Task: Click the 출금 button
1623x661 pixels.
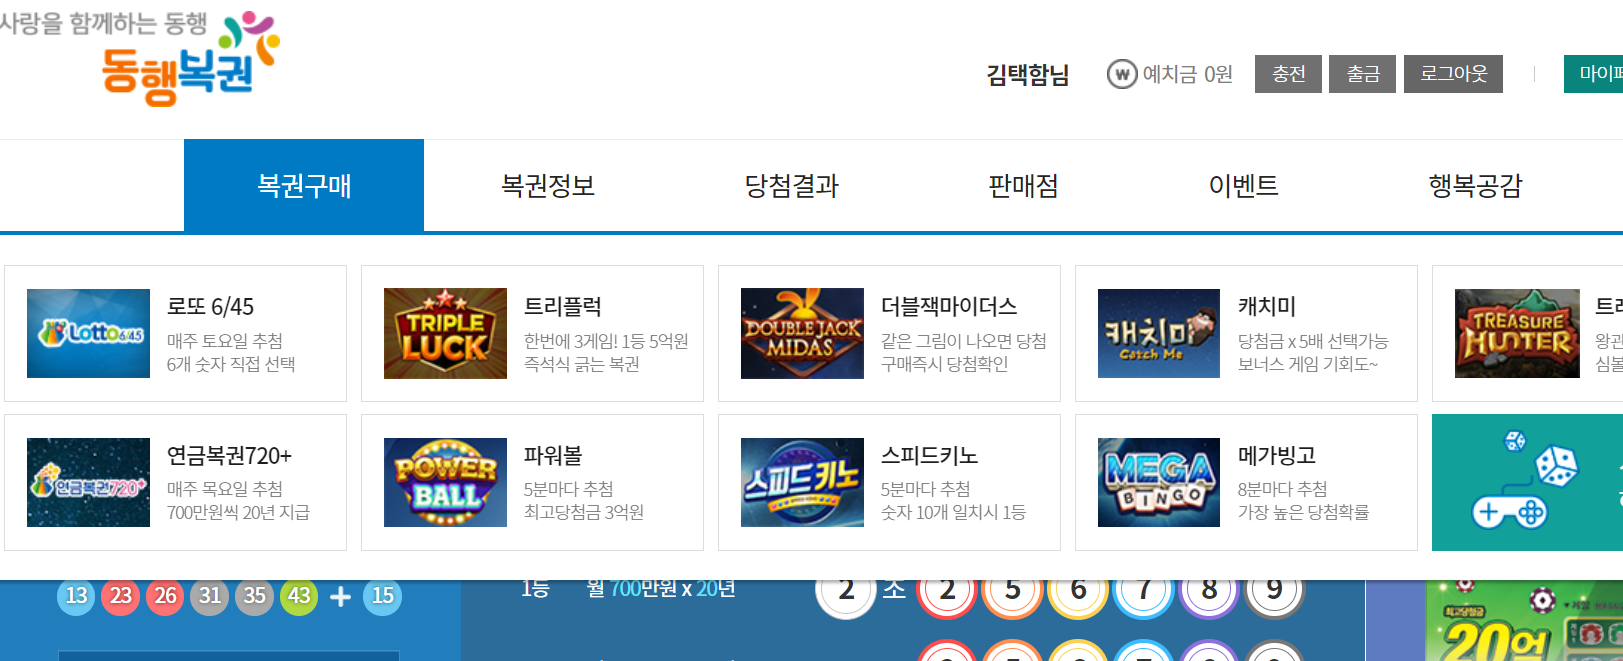Action: 1362,74
